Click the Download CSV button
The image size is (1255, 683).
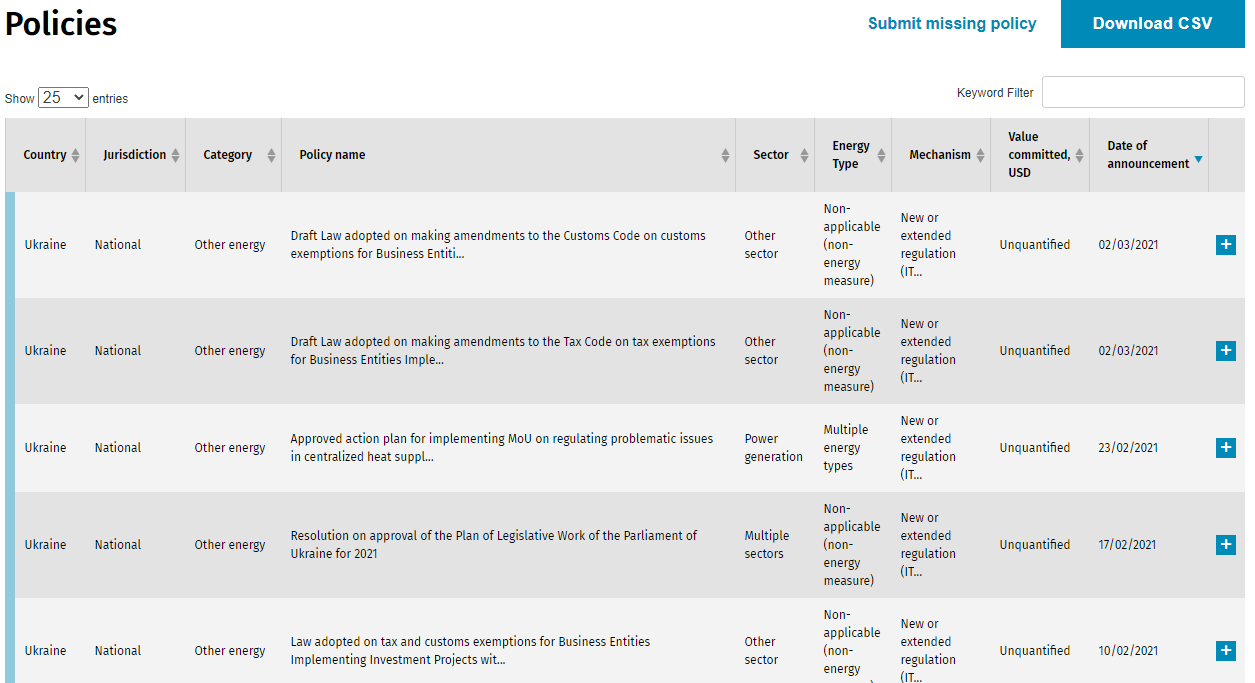[x=1152, y=24]
